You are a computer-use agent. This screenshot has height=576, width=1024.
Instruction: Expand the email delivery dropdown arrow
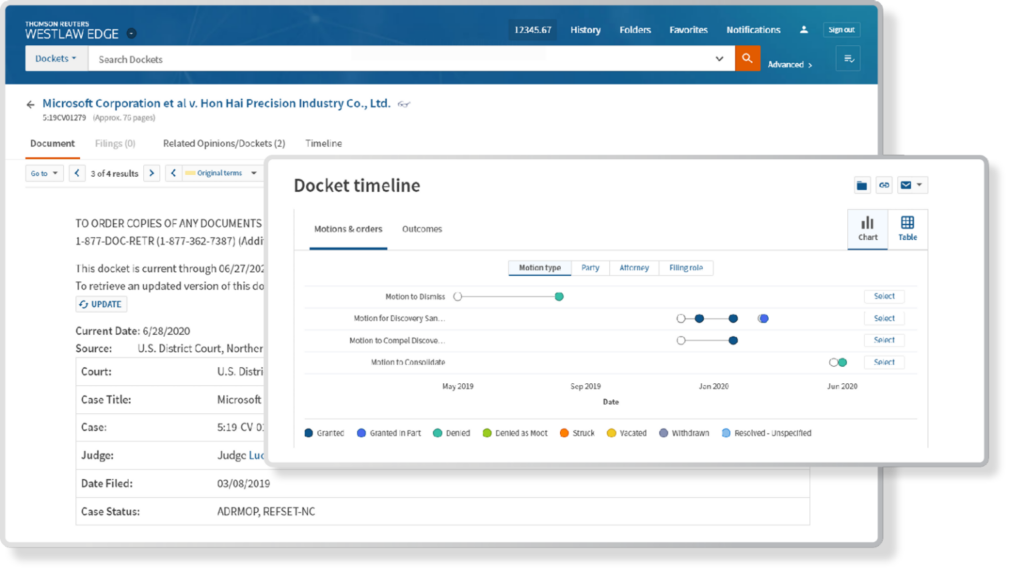click(920, 185)
